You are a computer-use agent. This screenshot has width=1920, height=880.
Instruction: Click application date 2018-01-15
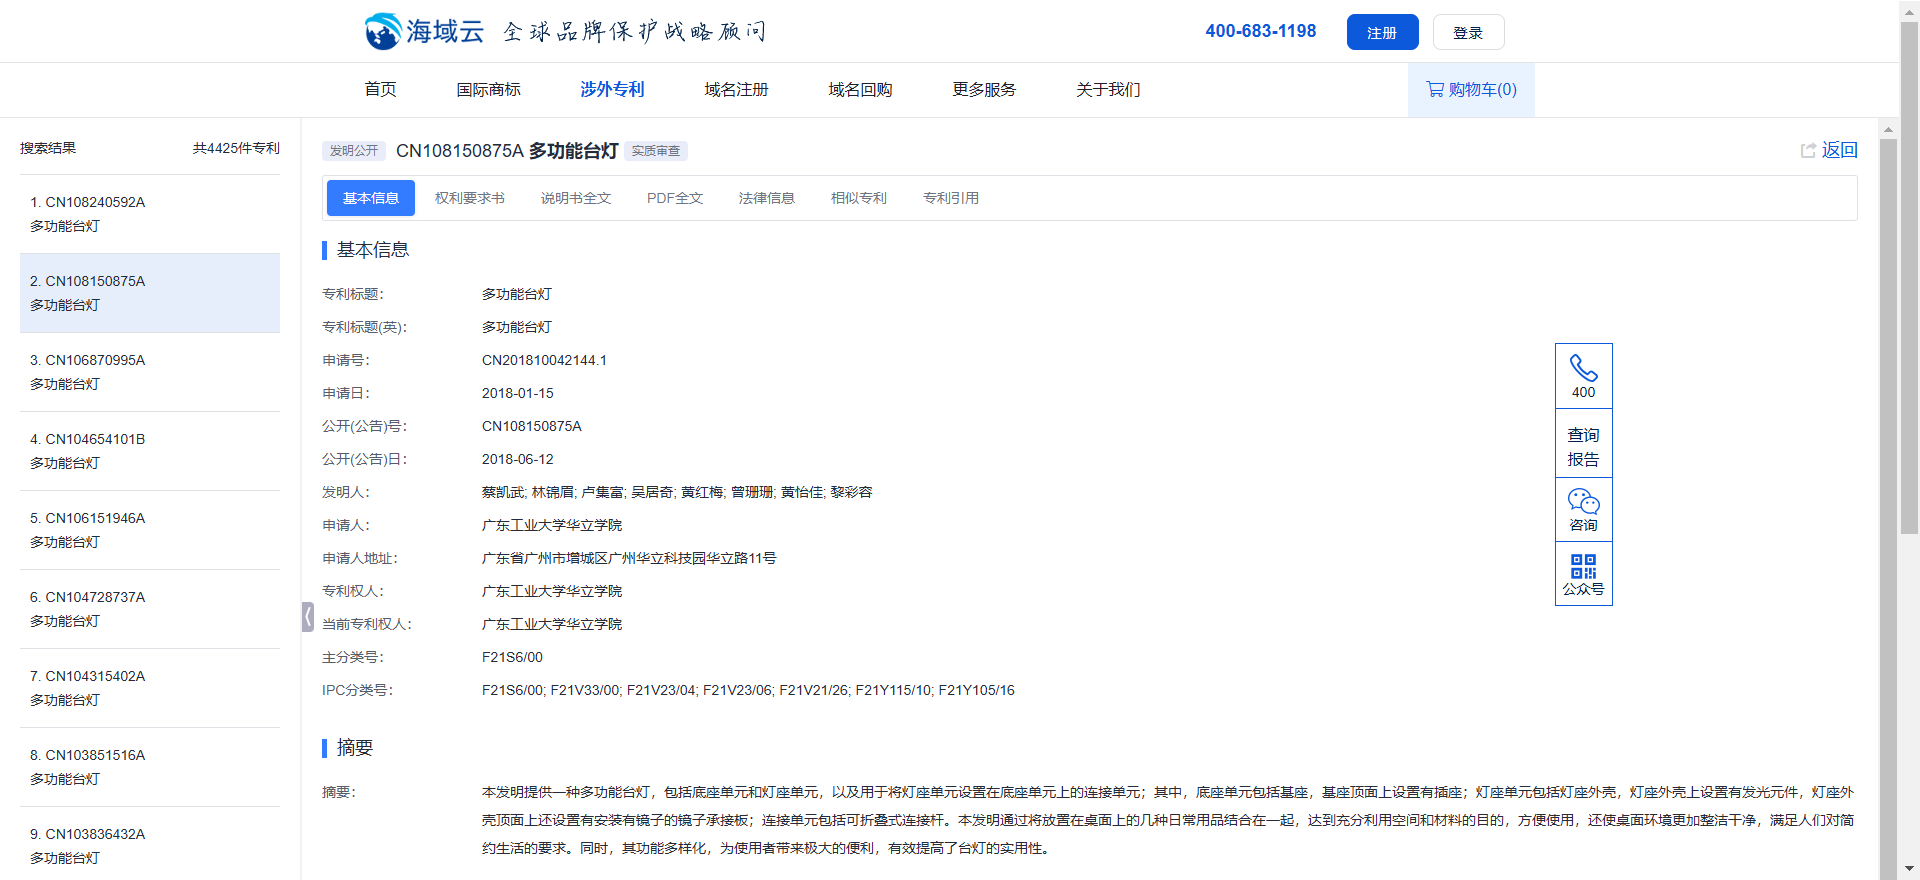[x=518, y=393]
